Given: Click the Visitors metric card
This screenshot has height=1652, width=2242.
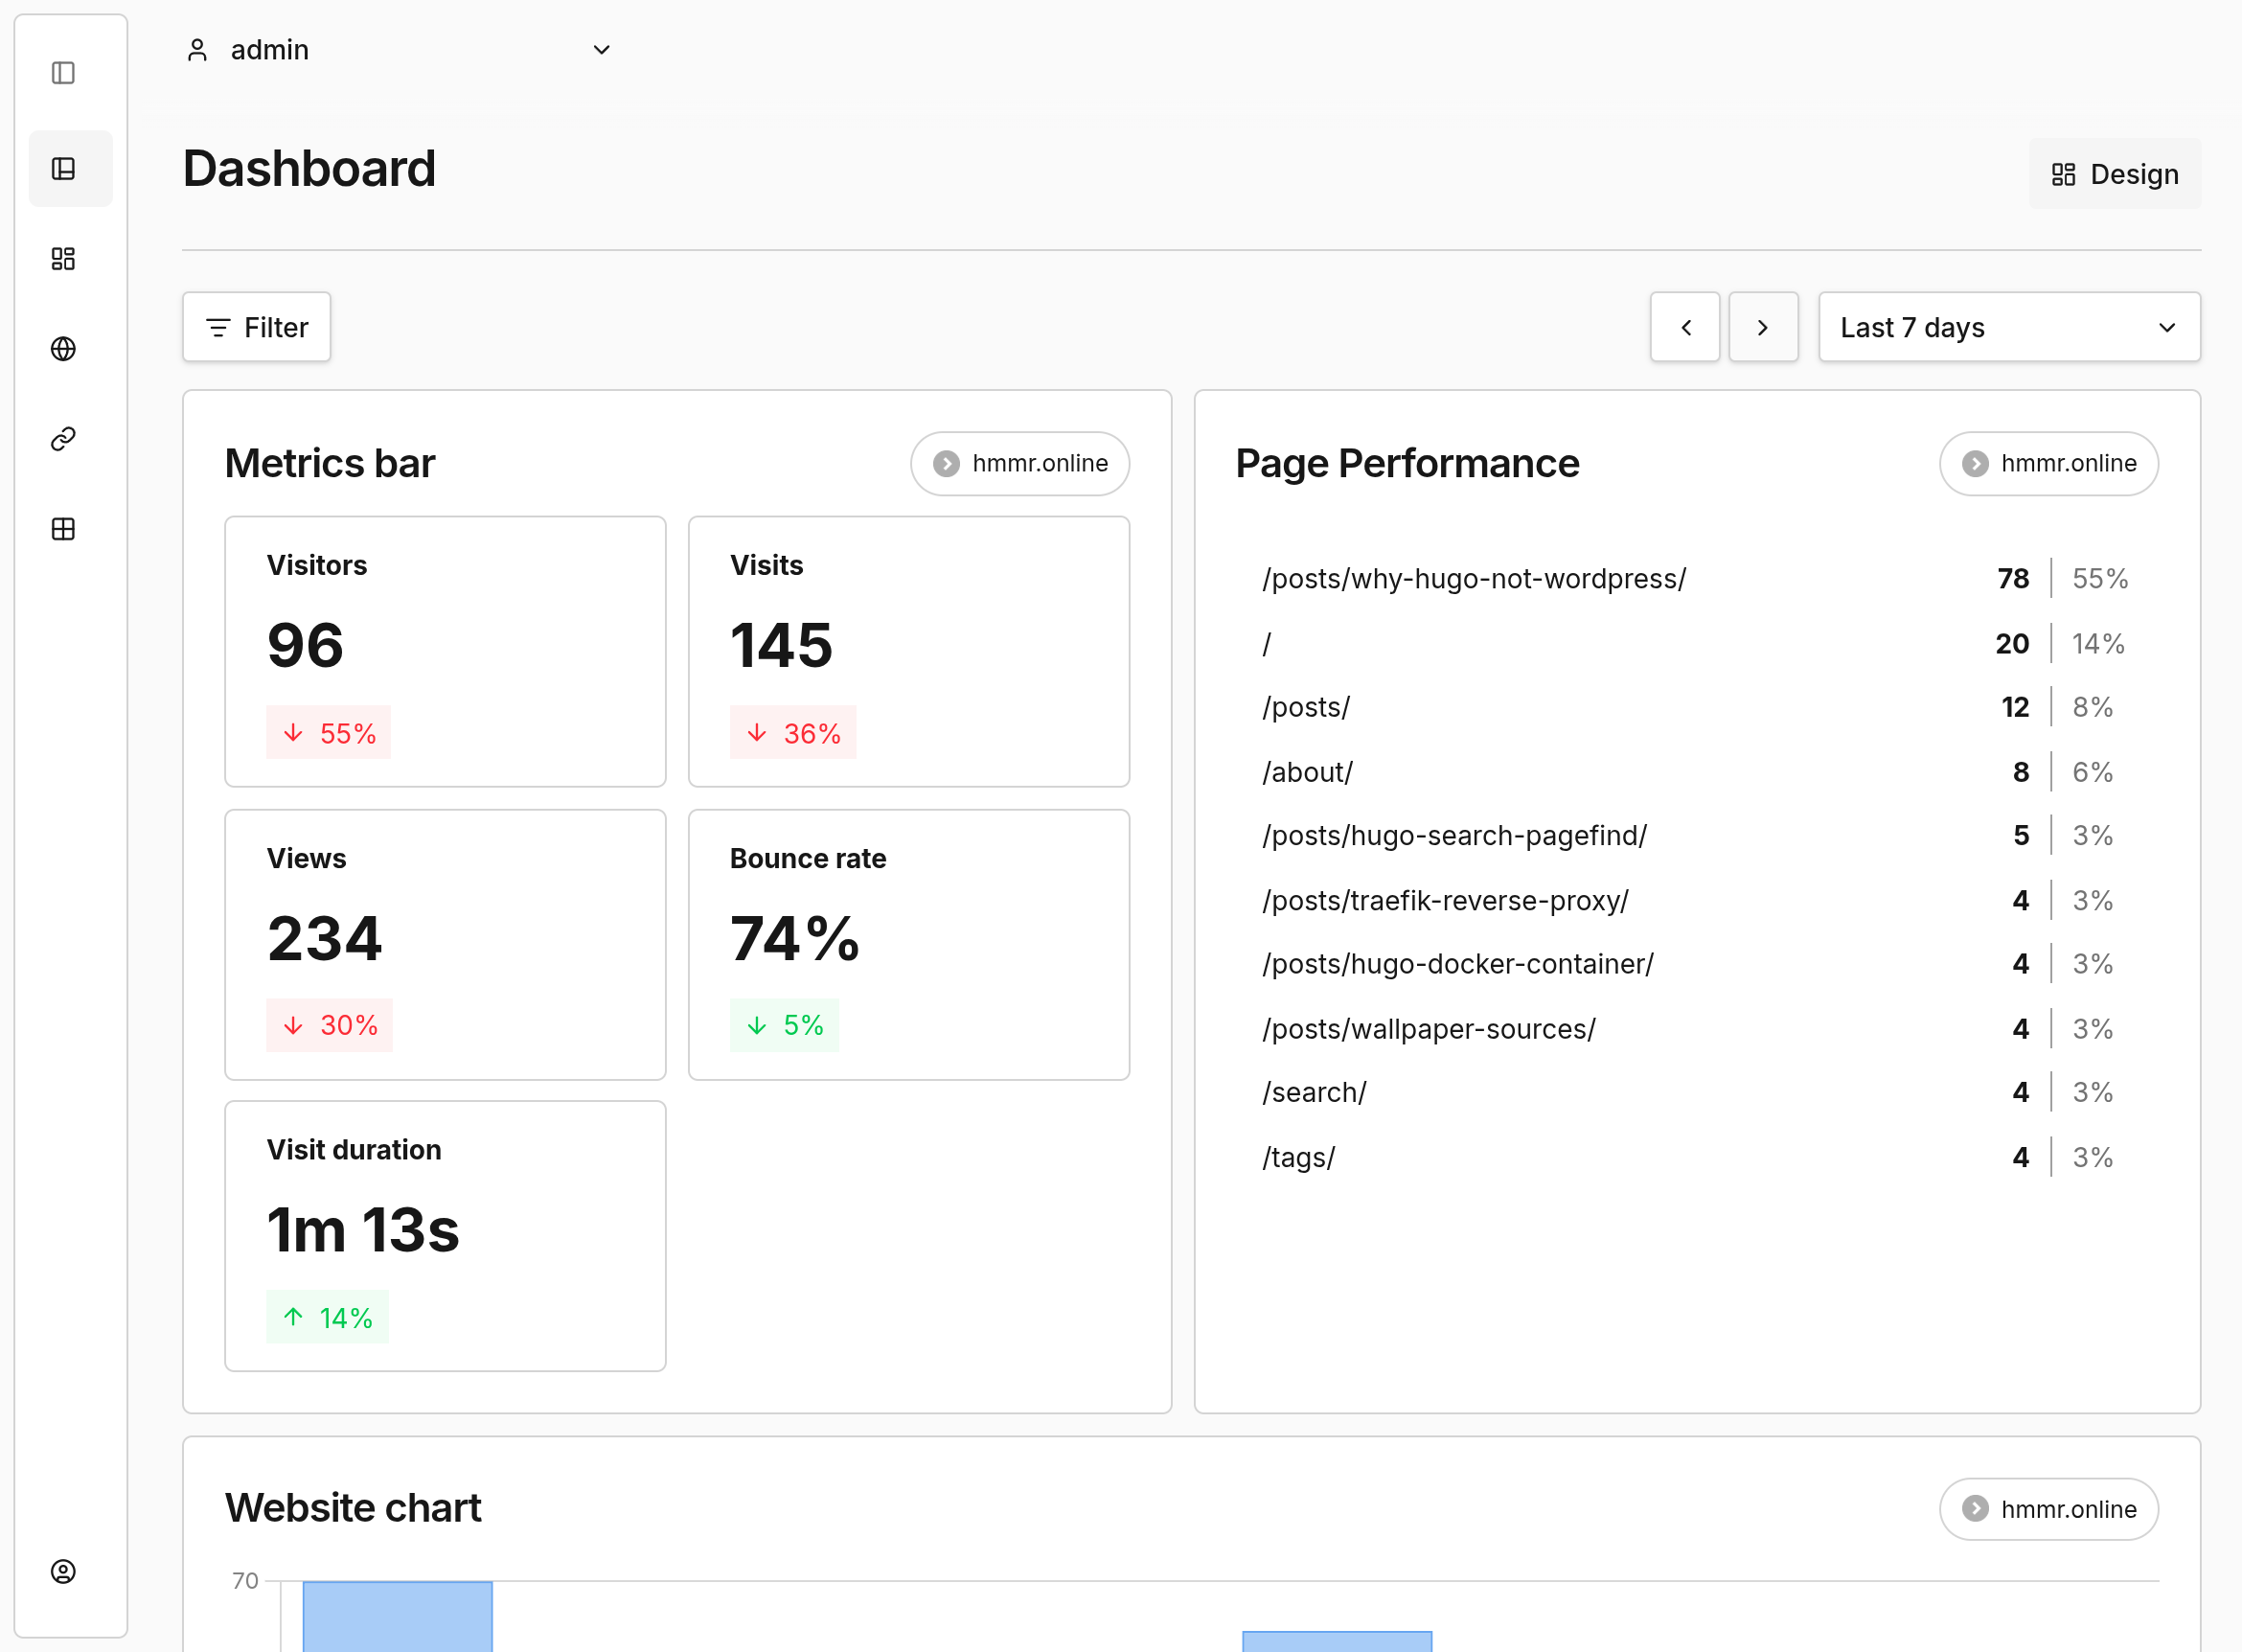Looking at the screenshot, I should pos(445,651).
